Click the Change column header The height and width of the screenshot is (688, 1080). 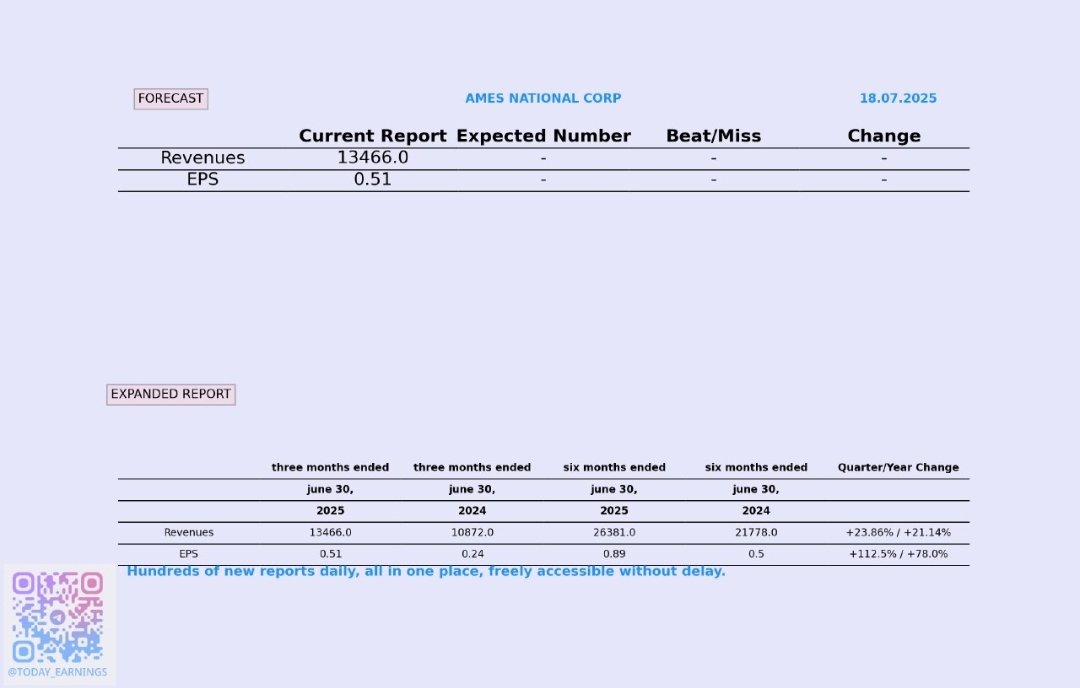pos(884,136)
